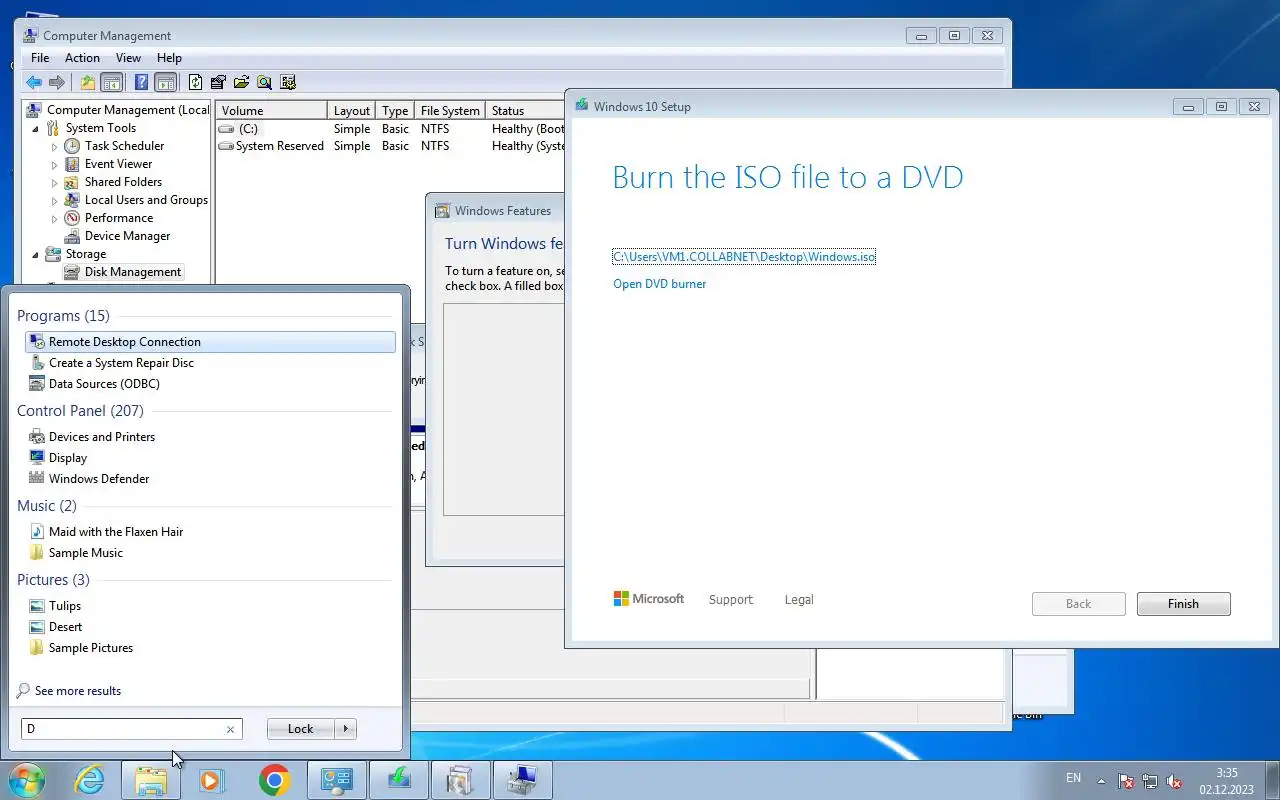The height and width of the screenshot is (800, 1280).
Task: Click the muted volume speaker tray icon
Action: [x=1174, y=781]
